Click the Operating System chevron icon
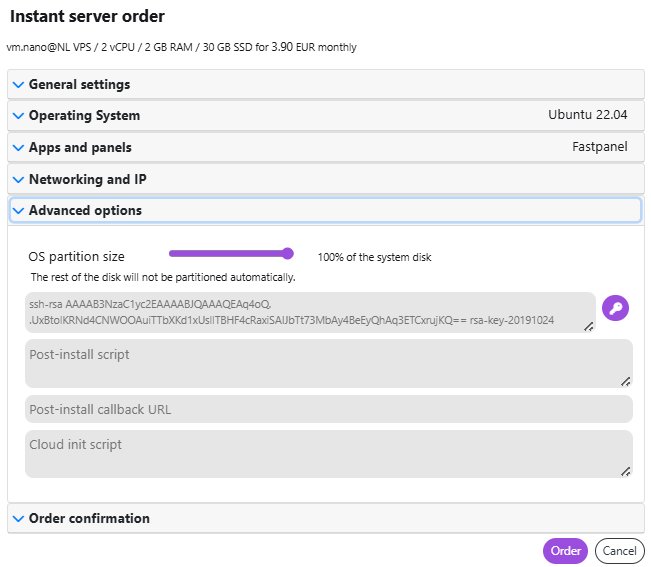The width and height of the screenshot is (651, 567). point(18,115)
